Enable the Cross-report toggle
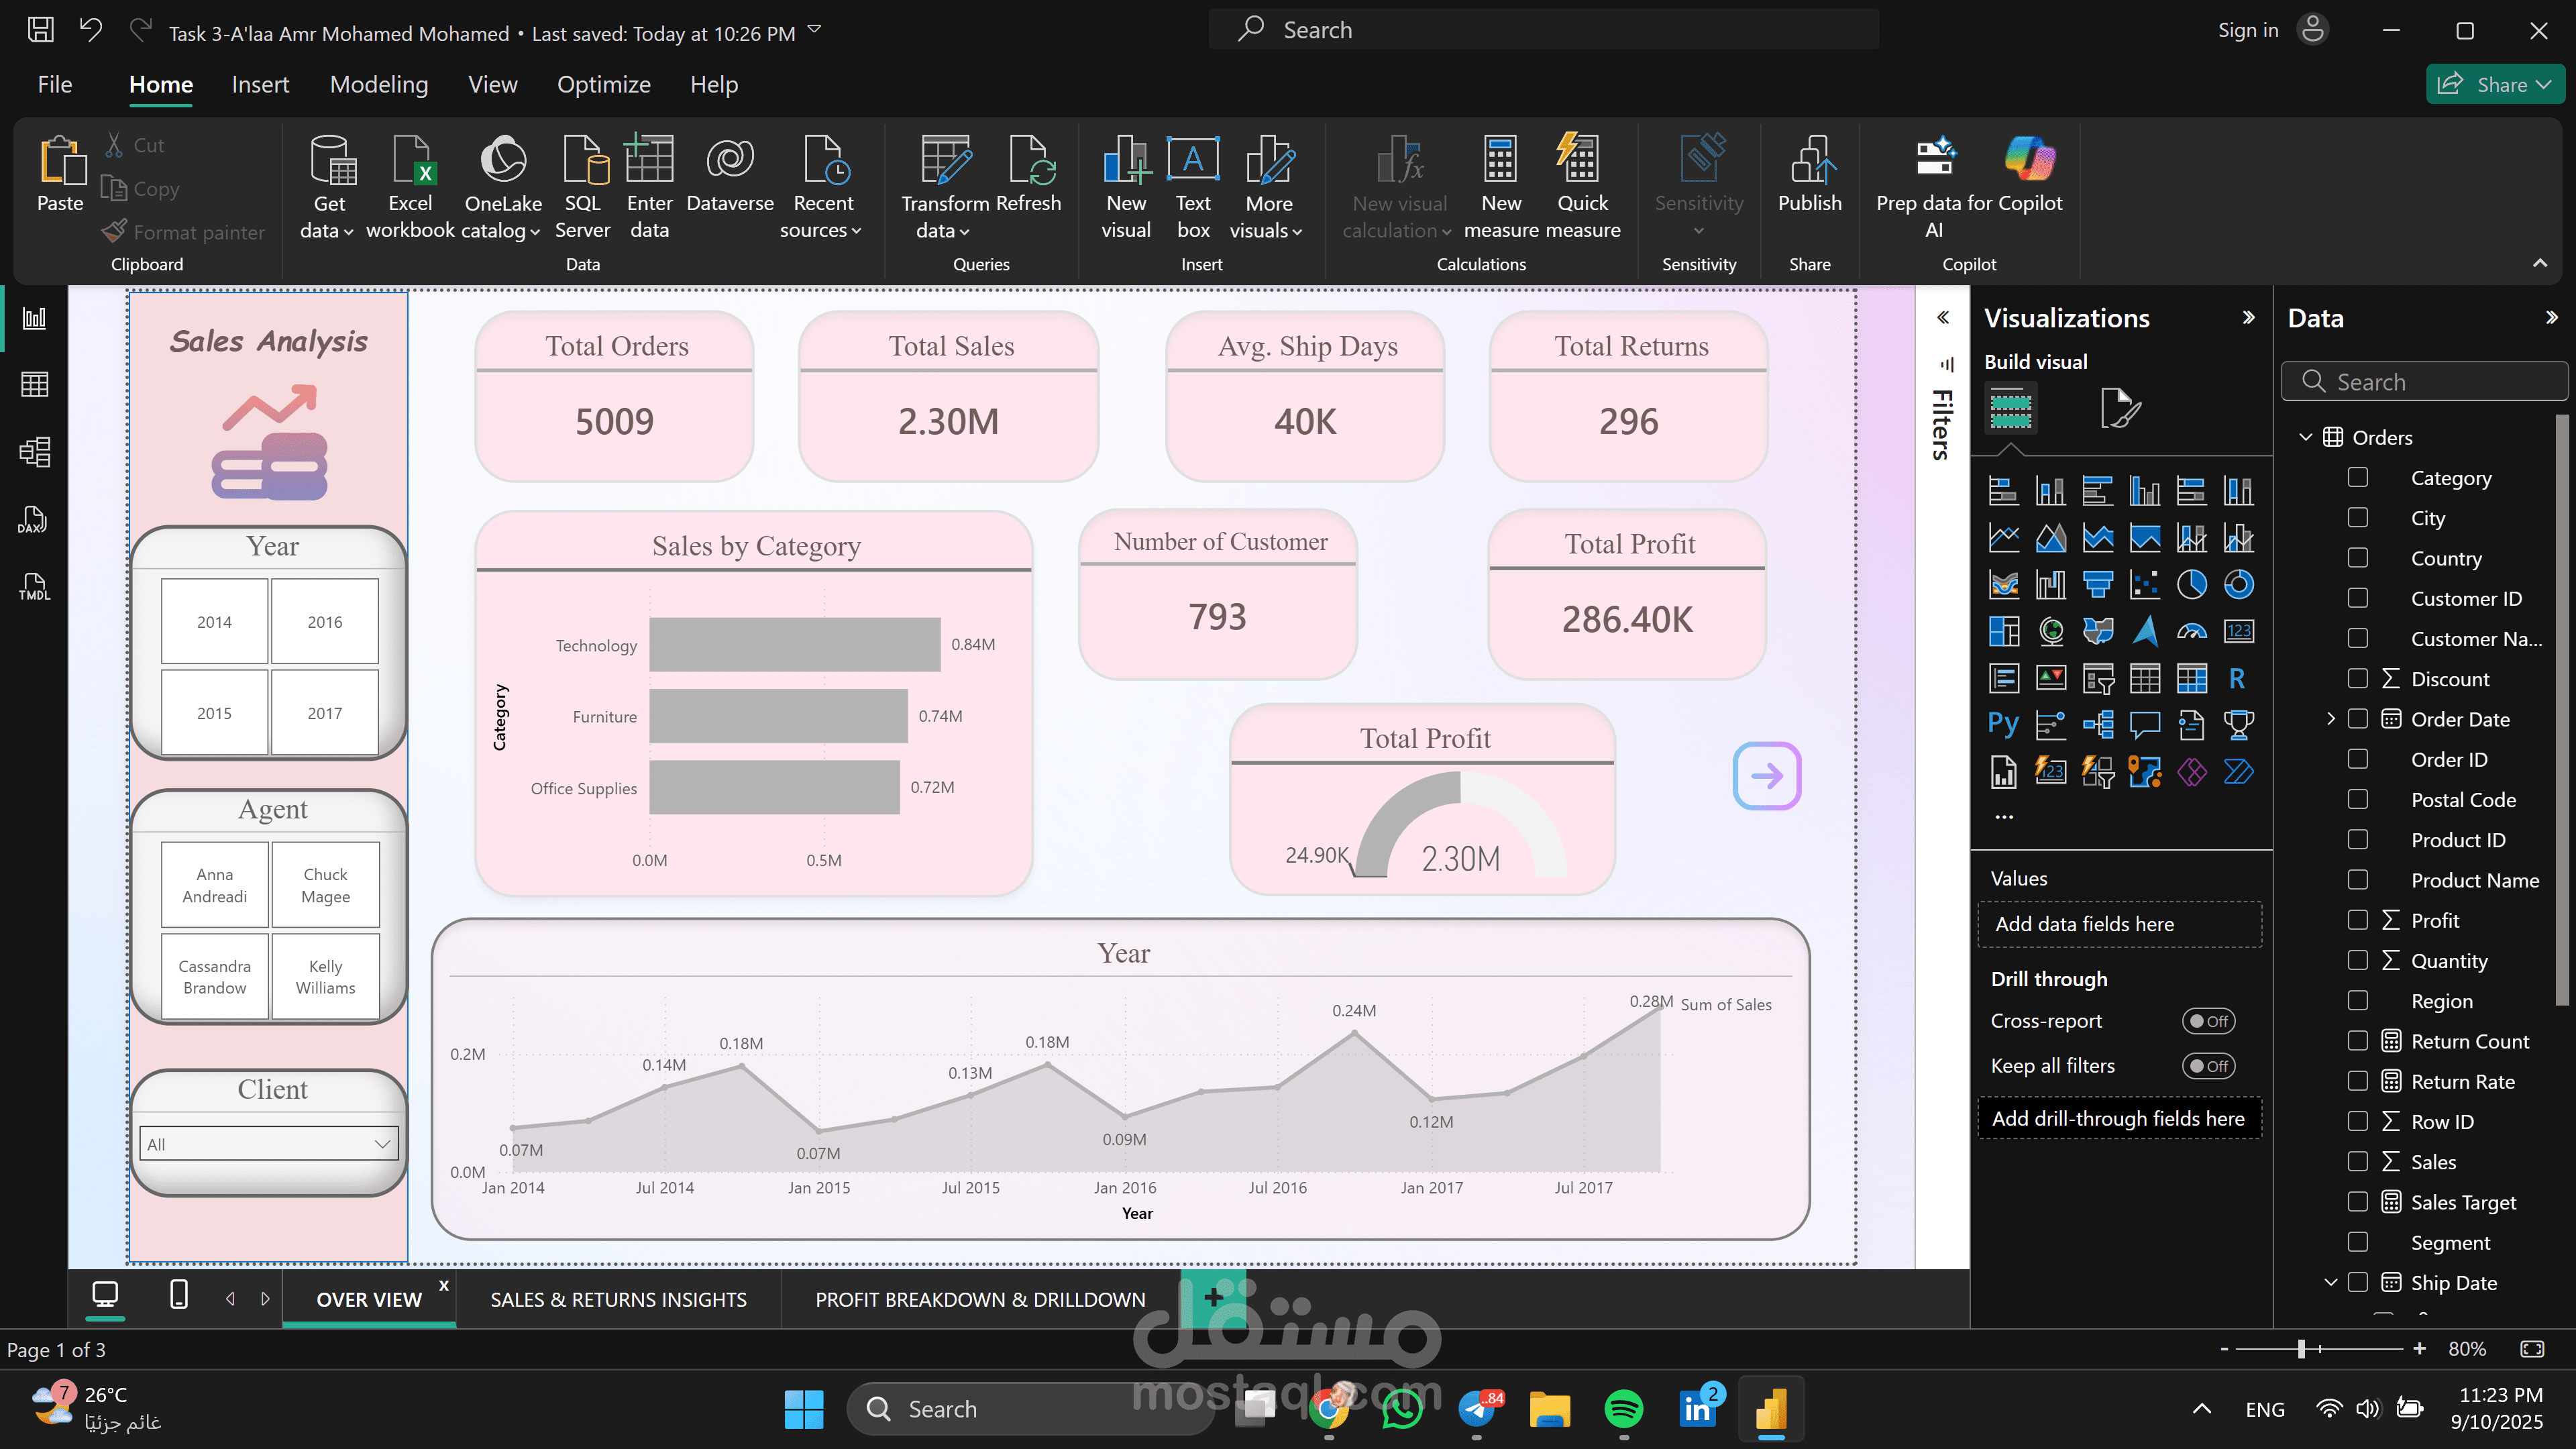The image size is (2576, 1449). pos(2208,1021)
